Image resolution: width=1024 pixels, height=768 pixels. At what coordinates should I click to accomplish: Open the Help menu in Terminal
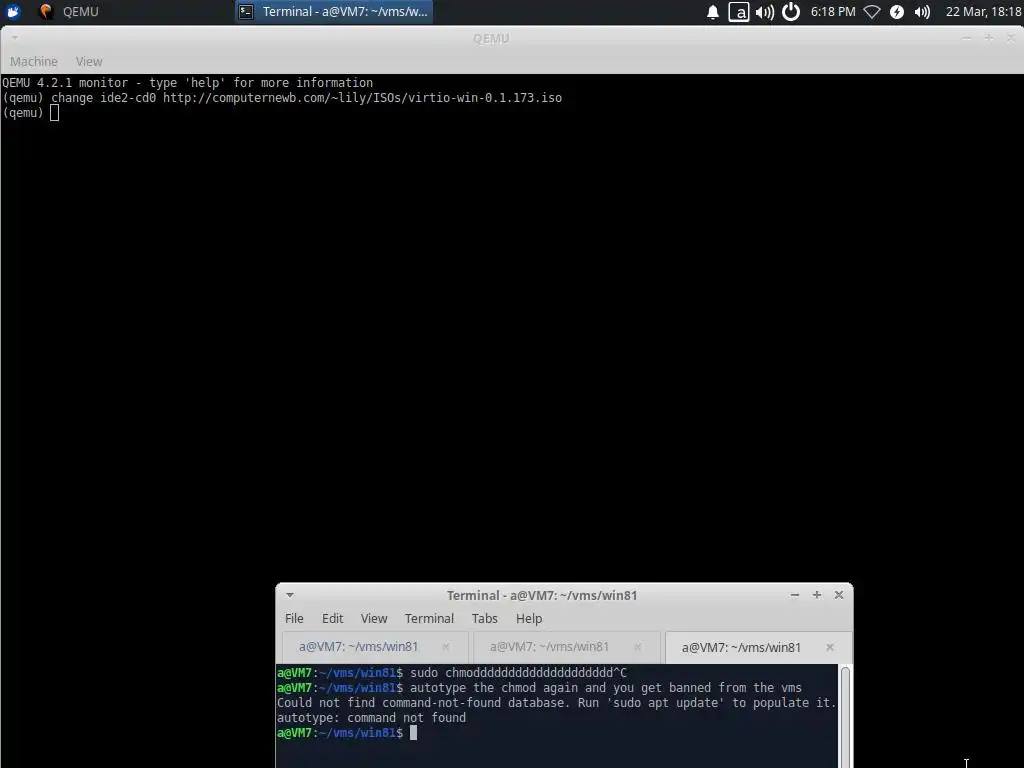pyautogui.click(x=529, y=618)
